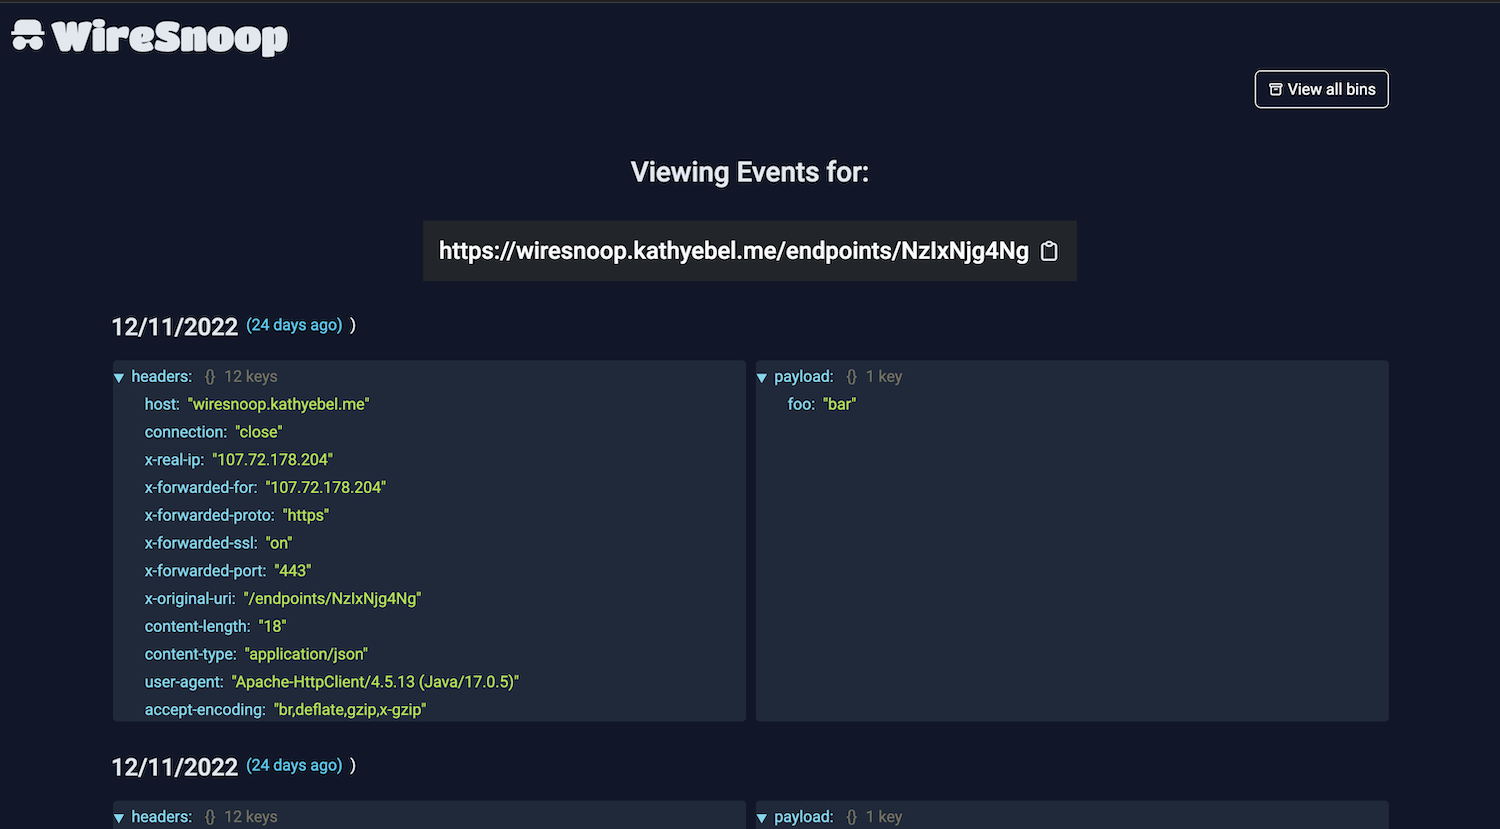Screen dimensions: 1500x829
Task: Click the chevron beside the first 12/11/2022 heading
Action: (352, 324)
